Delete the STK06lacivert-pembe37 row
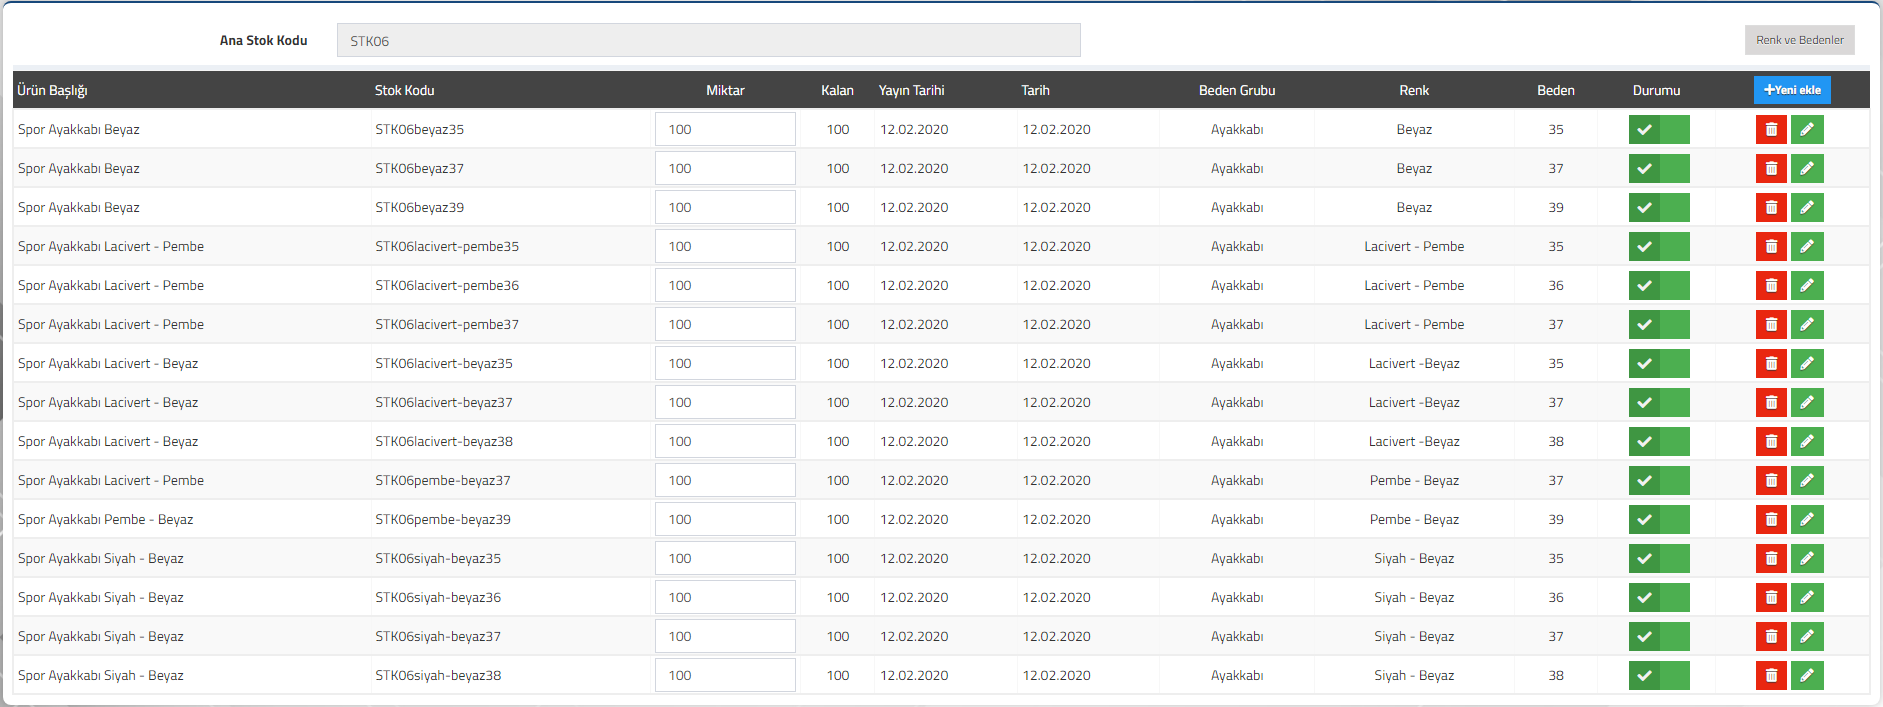 (x=1771, y=325)
